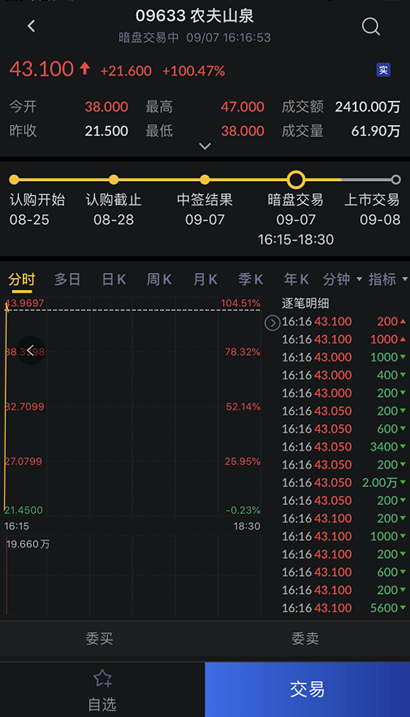Tap the 09633 农夫山泉 title
Viewport: 410px width, 717px height.
point(195,16)
